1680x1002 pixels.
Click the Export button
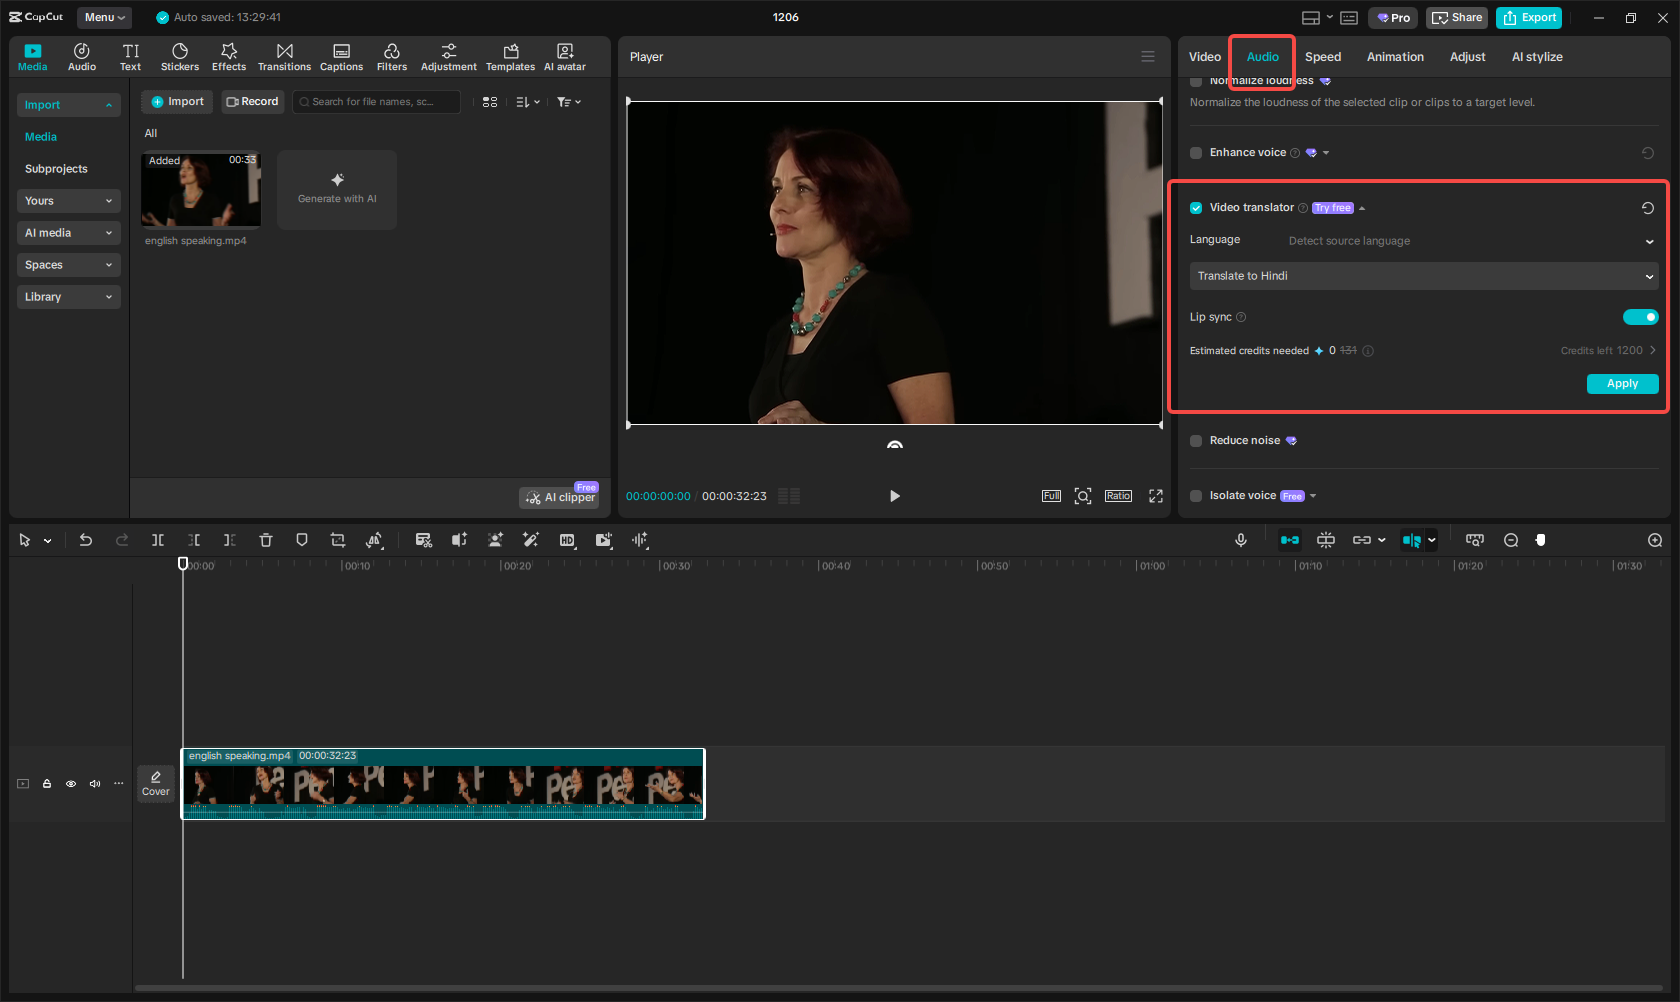click(1529, 18)
